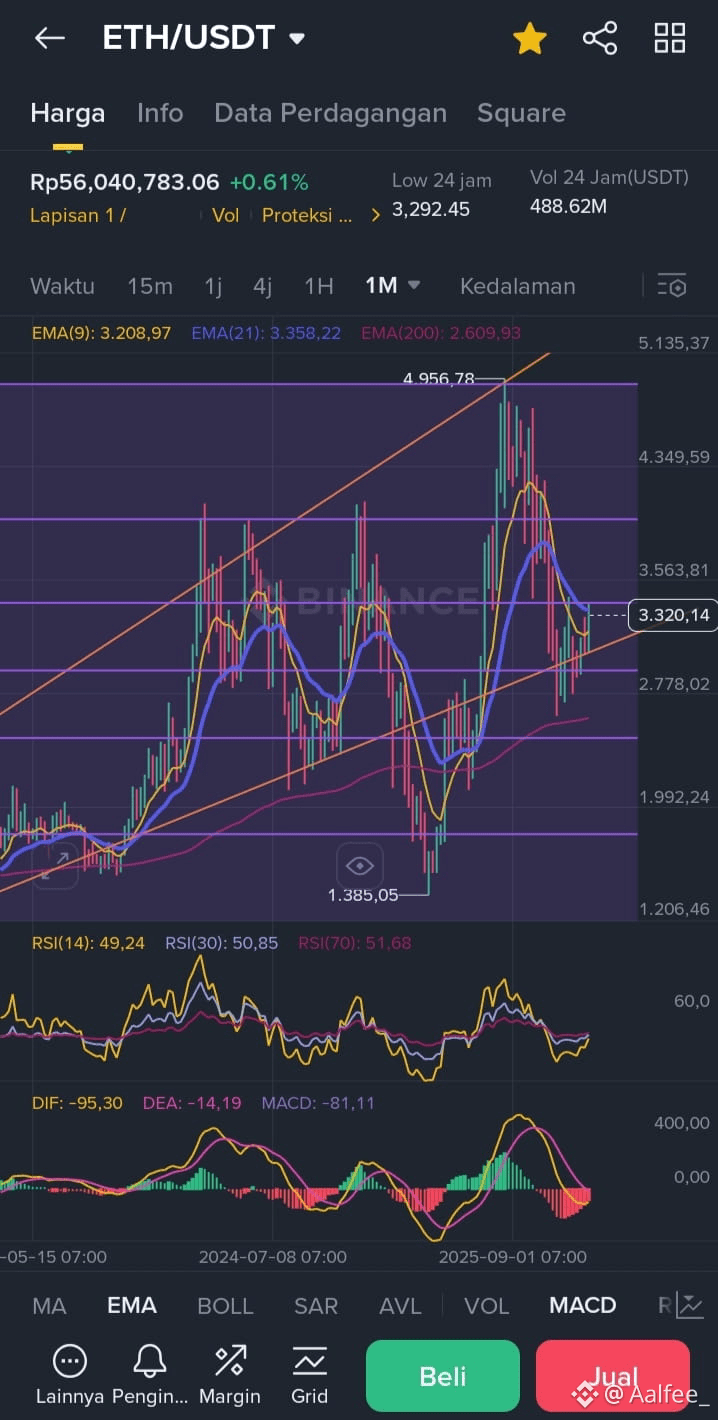The image size is (718, 1420).
Task: Open the Square tab
Action: [x=521, y=113]
